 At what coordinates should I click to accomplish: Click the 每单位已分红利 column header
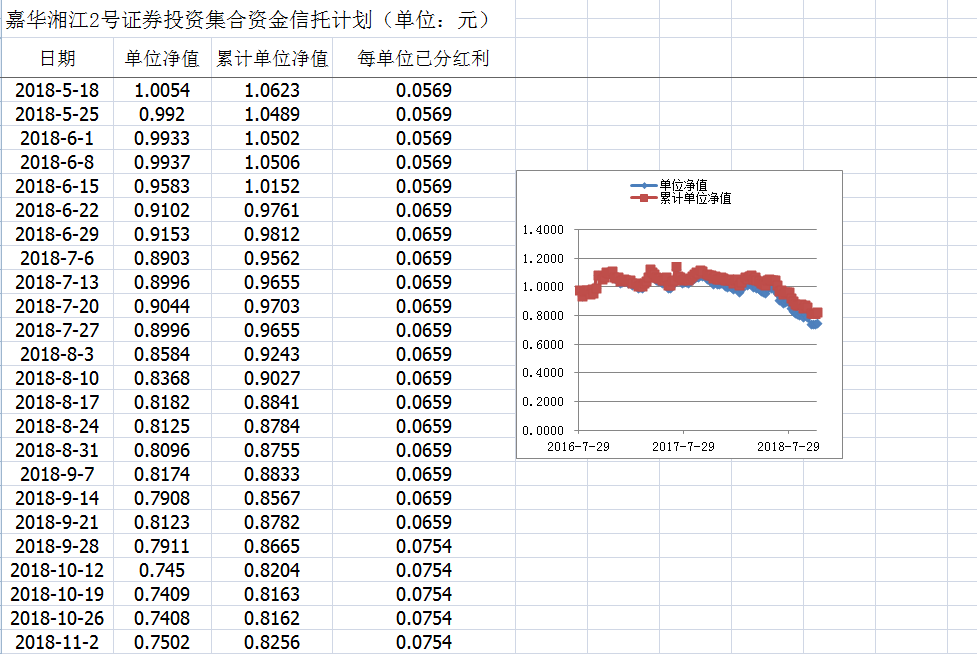[424, 59]
